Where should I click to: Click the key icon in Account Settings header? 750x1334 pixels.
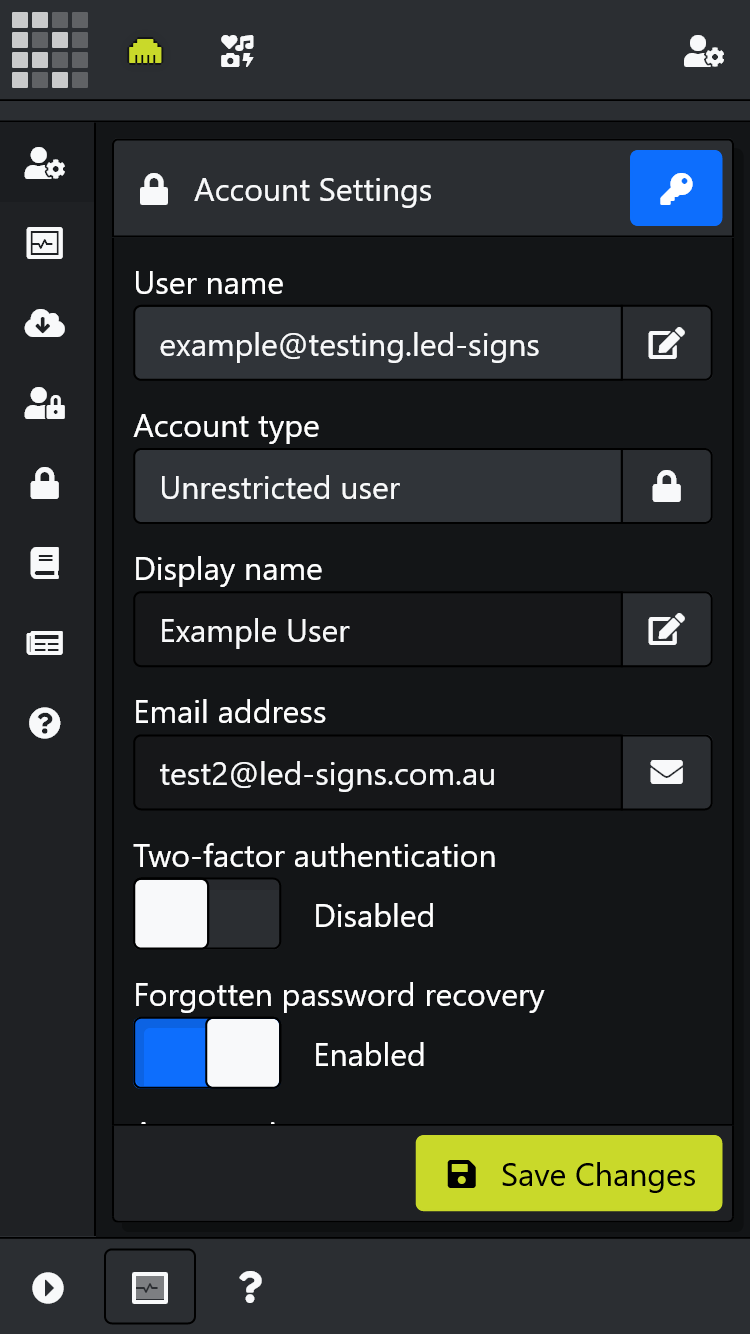click(x=676, y=188)
